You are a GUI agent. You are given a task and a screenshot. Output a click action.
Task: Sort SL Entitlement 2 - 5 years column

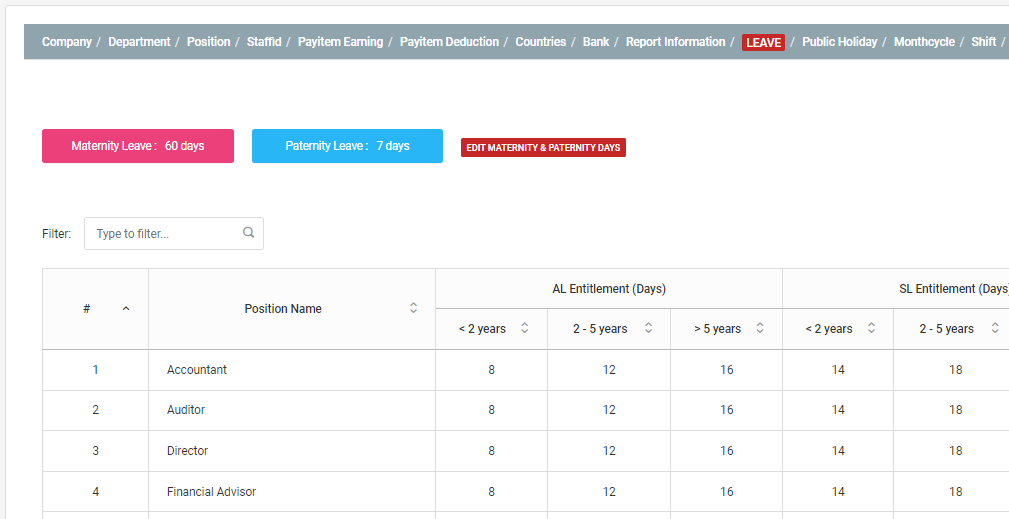(994, 328)
